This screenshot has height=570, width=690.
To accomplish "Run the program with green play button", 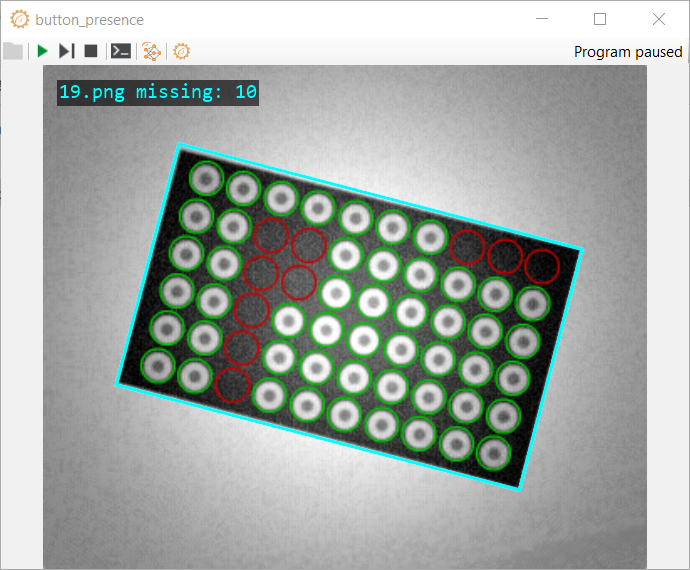I will (42, 51).
